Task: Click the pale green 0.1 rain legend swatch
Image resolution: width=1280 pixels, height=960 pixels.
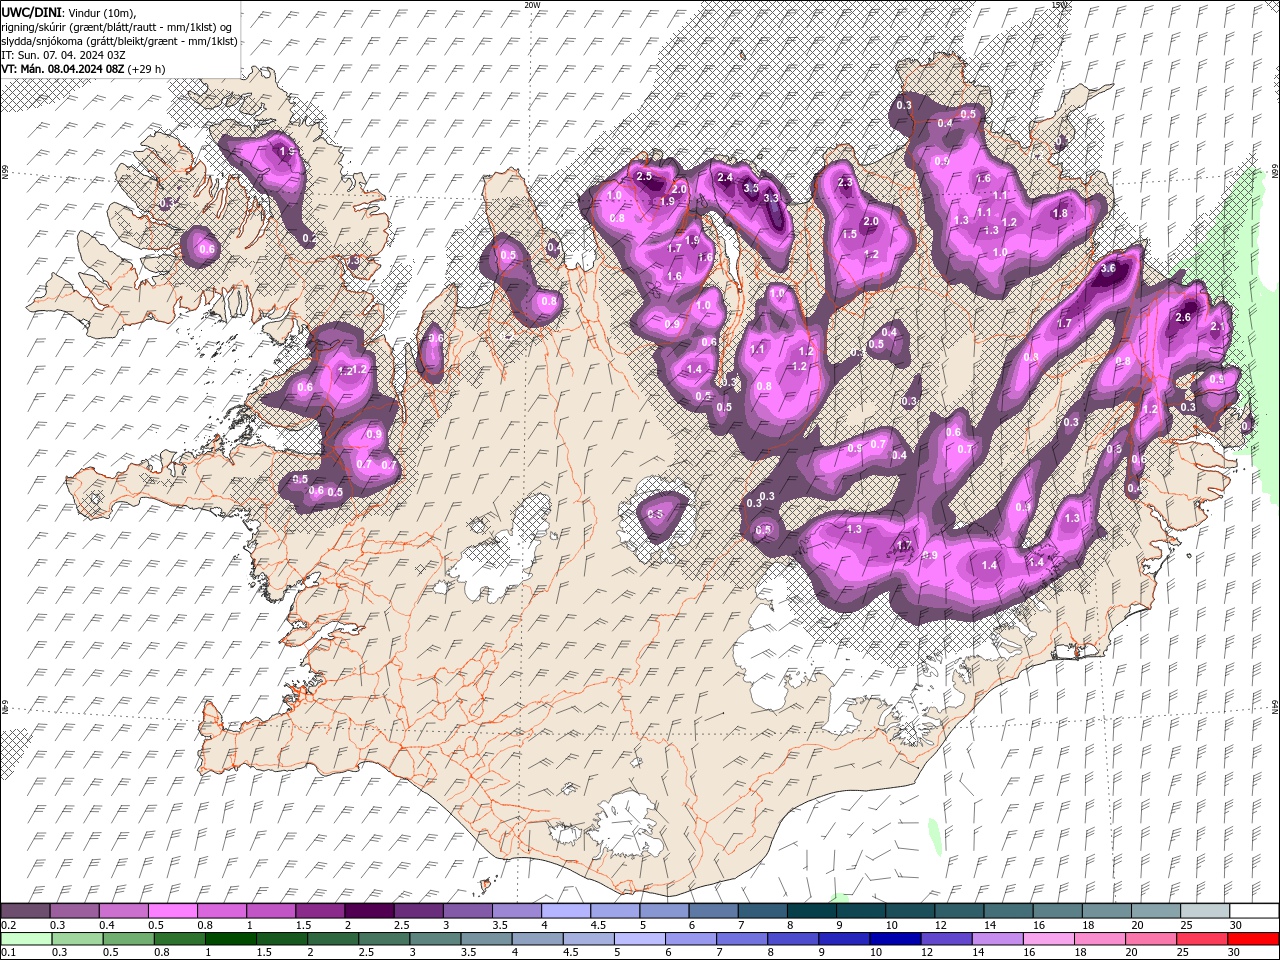Action: point(26,939)
